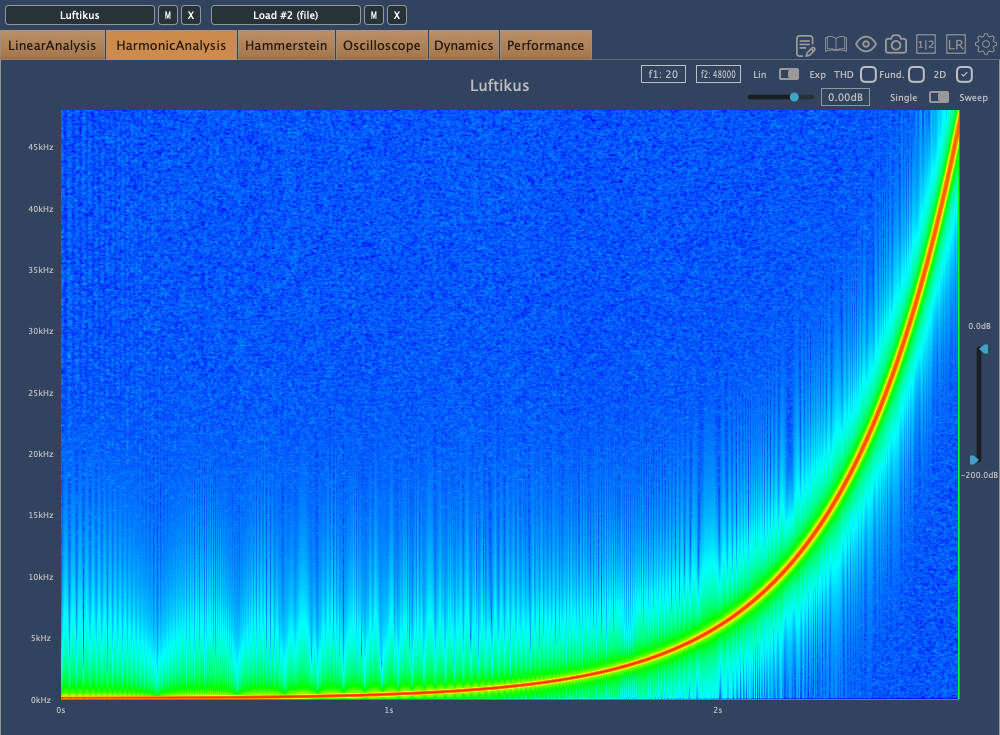Uncheck the 2D checkbox
1000x735 pixels.
pos(964,74)
